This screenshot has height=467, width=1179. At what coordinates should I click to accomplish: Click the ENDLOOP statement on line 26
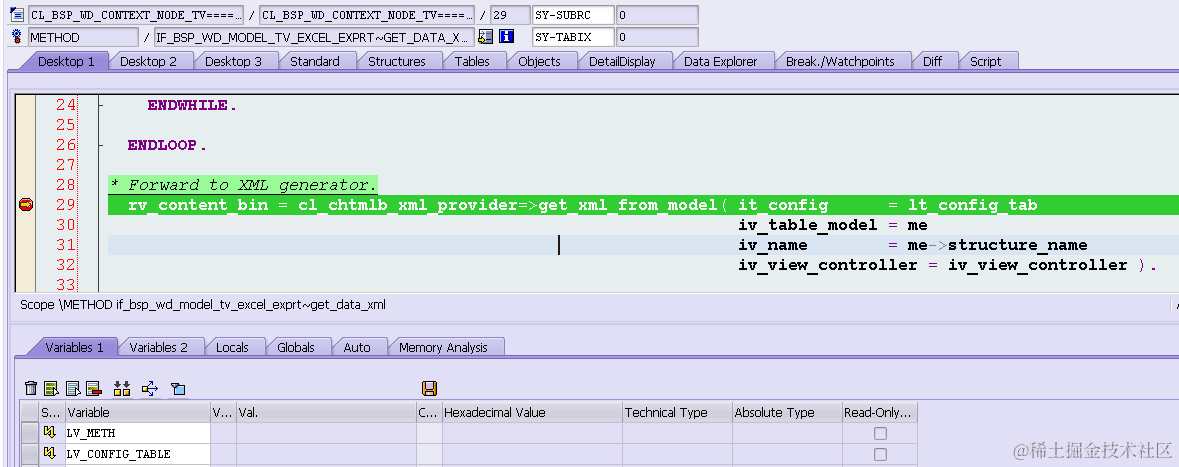click(167, 145)
